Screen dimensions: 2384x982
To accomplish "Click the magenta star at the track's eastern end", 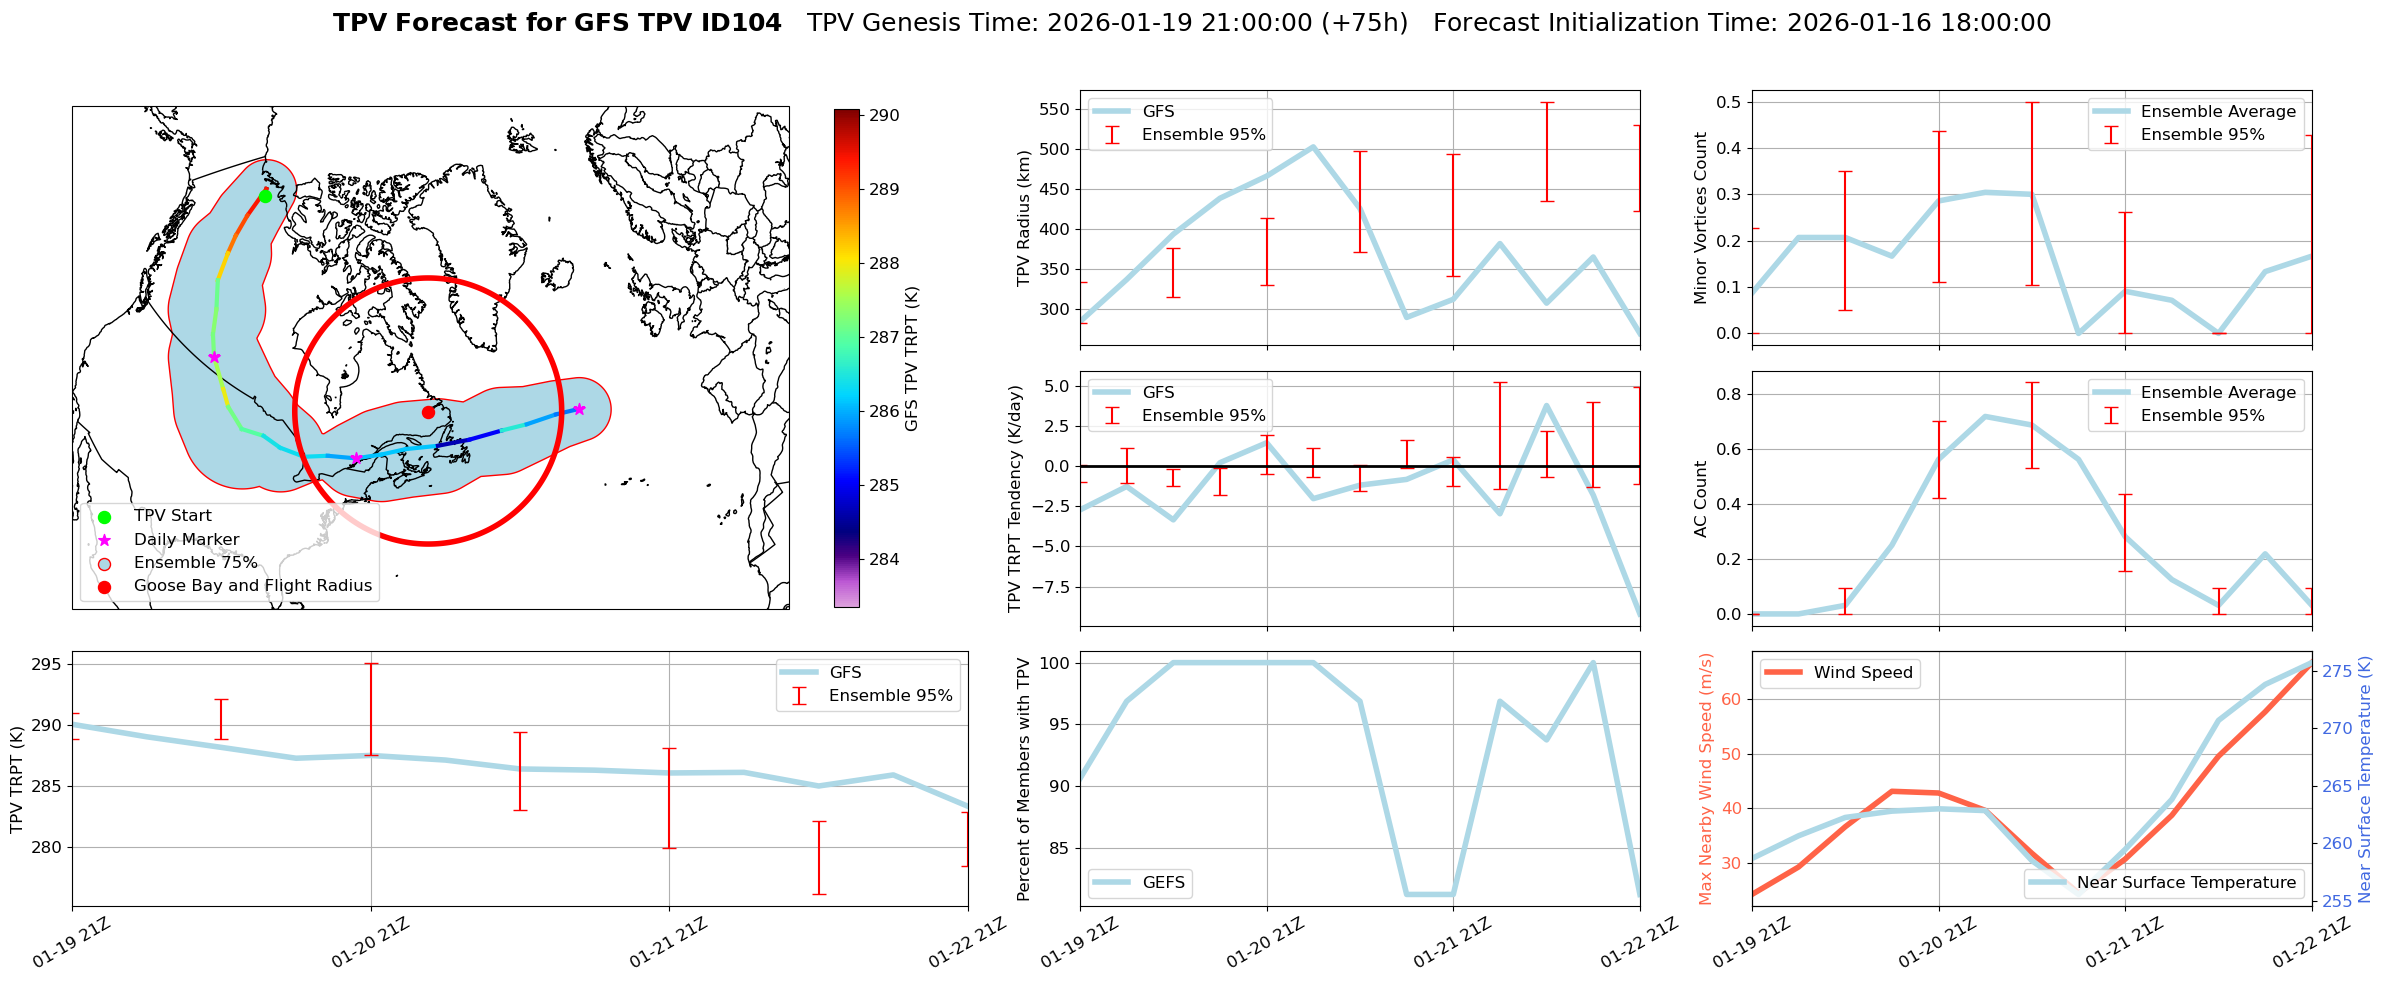I will tap(579, 409).
